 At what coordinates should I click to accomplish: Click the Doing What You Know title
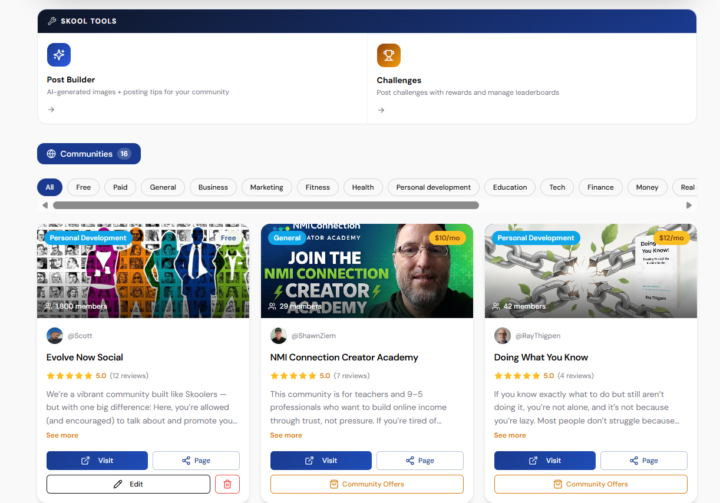click(541, 357)
